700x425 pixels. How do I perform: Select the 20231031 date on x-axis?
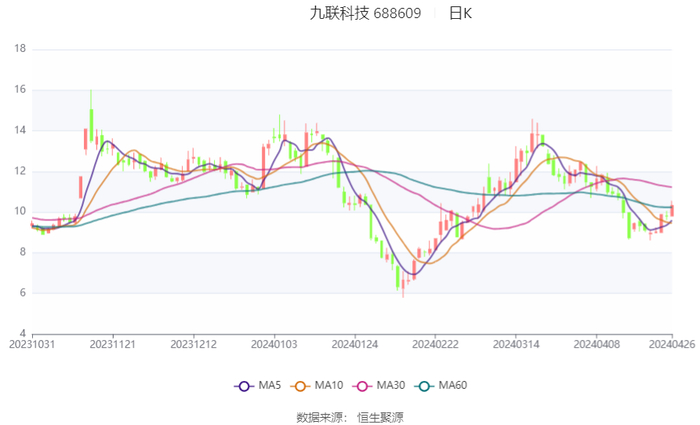point(32,344)
